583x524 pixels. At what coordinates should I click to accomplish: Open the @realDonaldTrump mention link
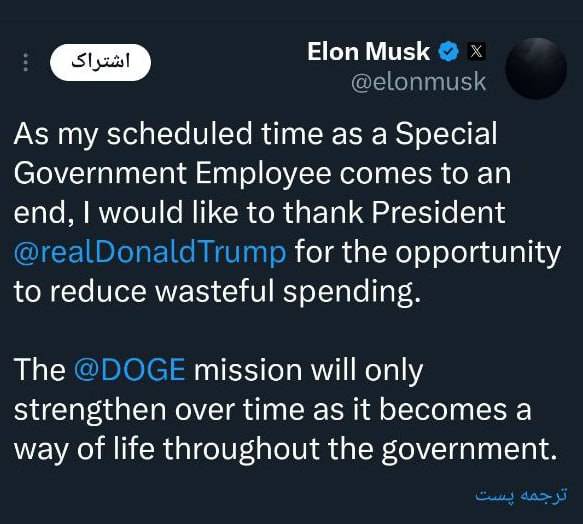pos(150,252)
